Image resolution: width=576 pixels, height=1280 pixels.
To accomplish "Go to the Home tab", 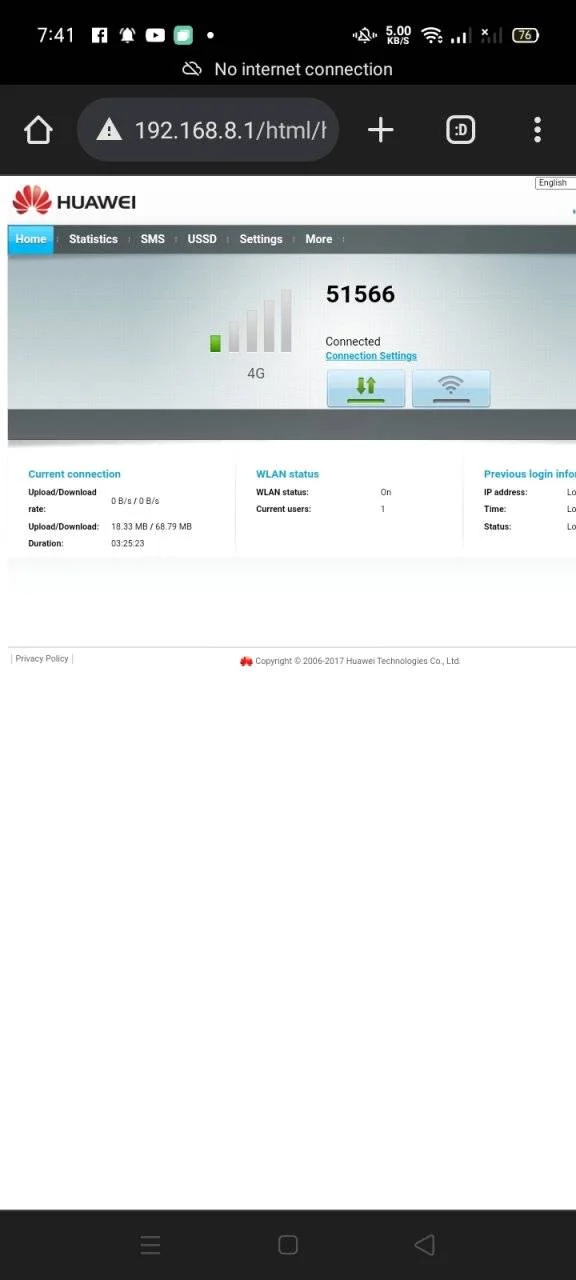I will [x=31, y=239].
